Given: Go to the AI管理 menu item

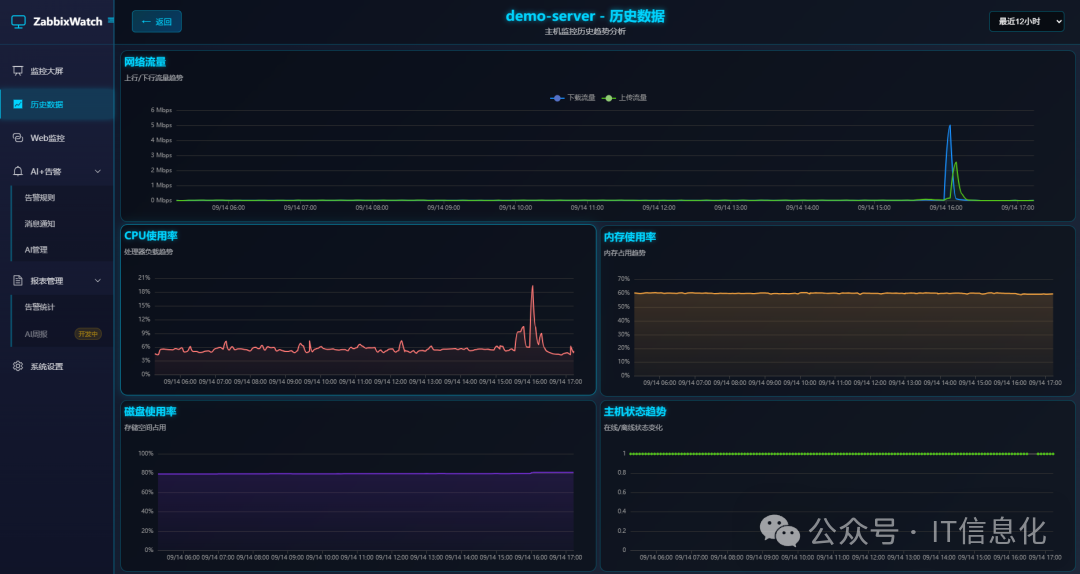Looking at the screenshot, I should (x=36, y=250).
